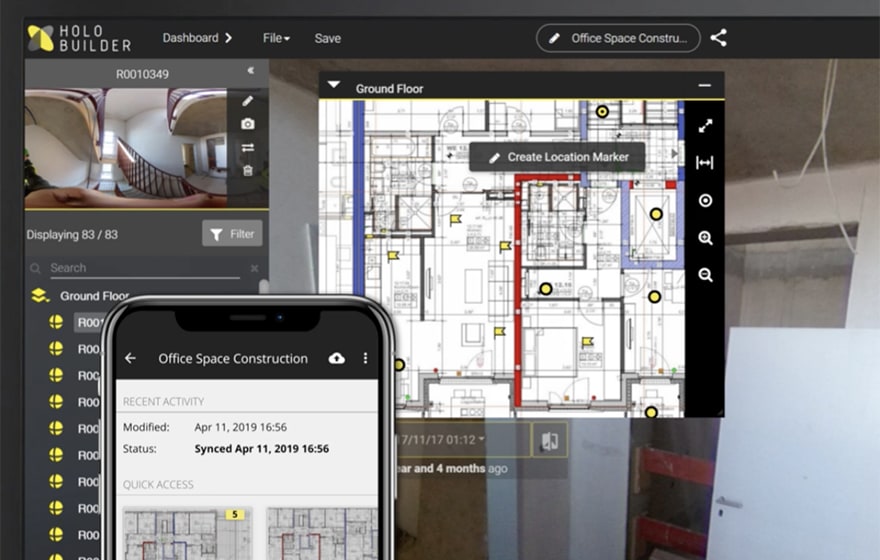This screenshot has width=880, height=560.
Task: Click Save in top bar
Action: (328, 38)
